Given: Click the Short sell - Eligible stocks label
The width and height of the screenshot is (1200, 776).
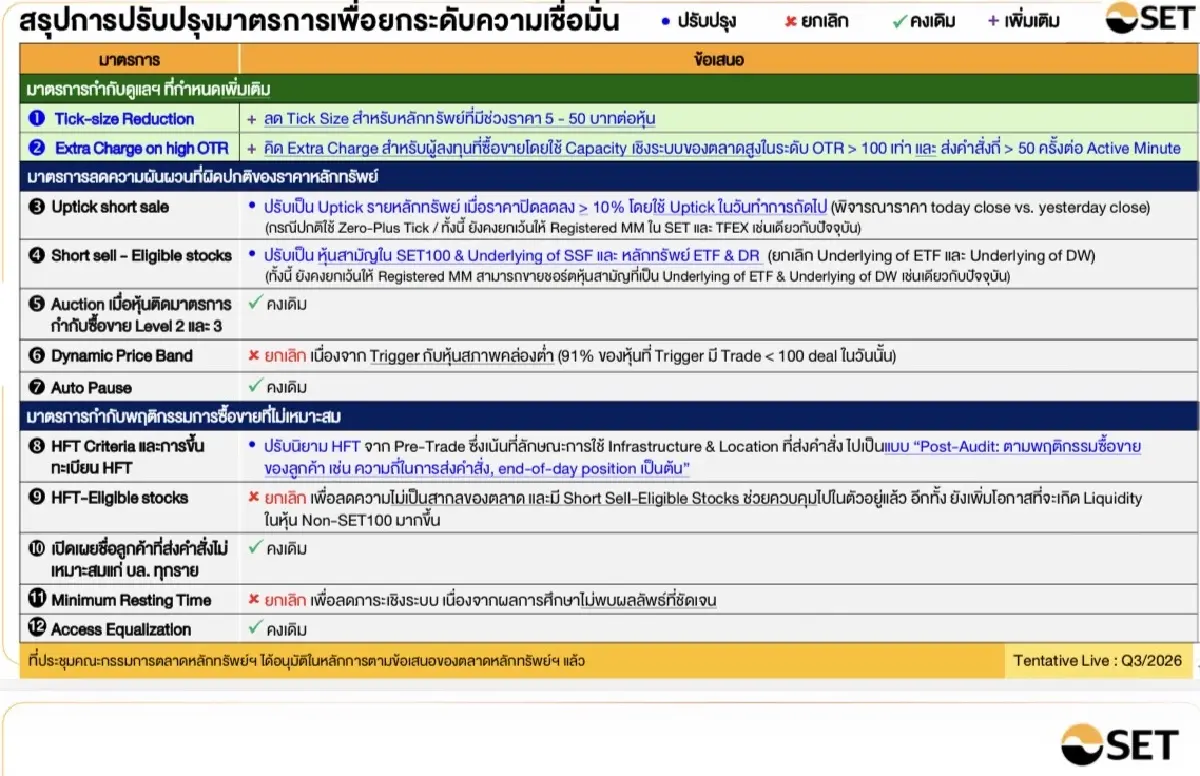Looking at the screenshot, I should pyautogui.click(x=142, y=255).
